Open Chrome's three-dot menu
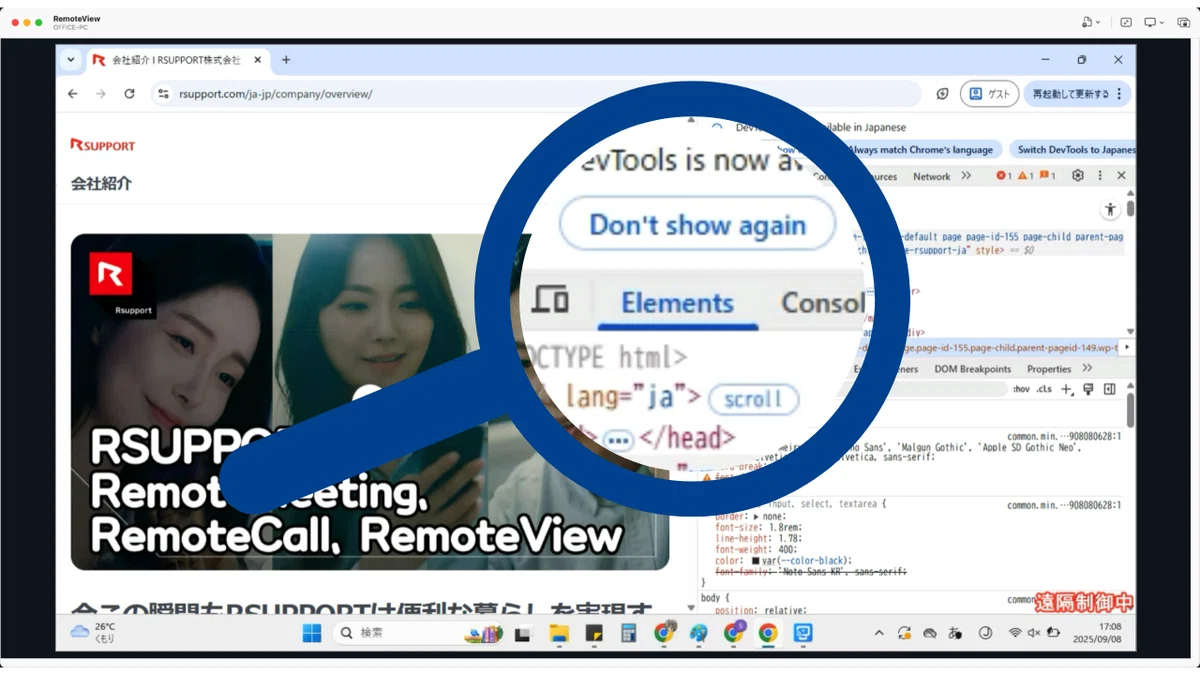 [x=1119, y=94]
